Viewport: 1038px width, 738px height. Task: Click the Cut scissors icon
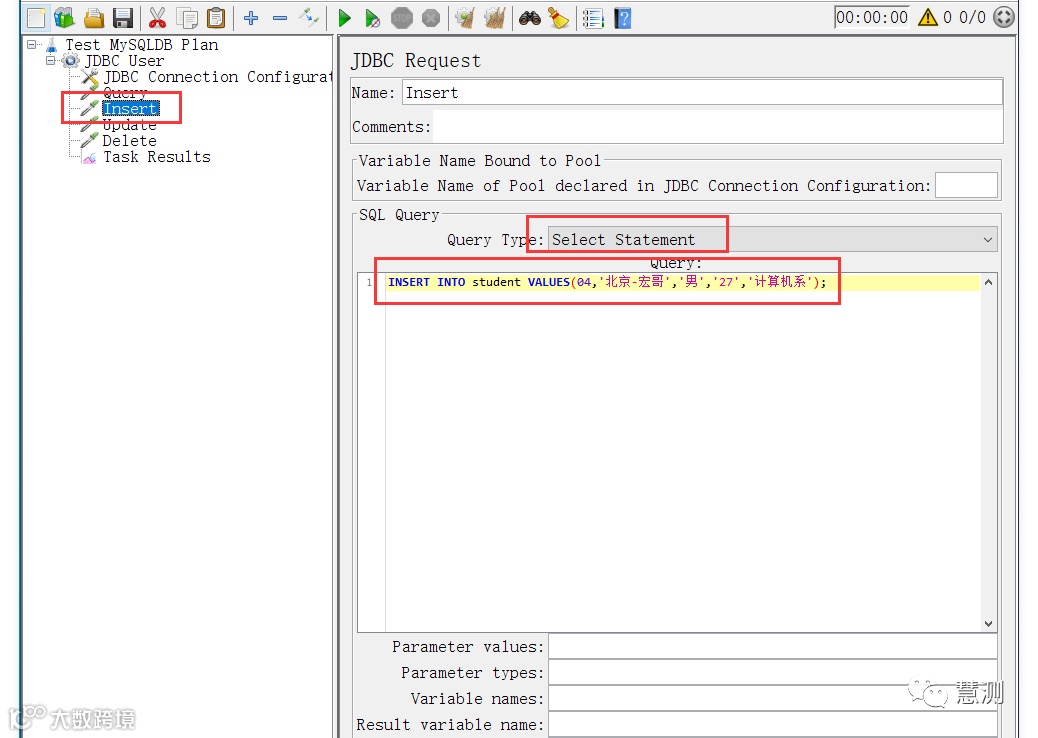tap(158, 18)
